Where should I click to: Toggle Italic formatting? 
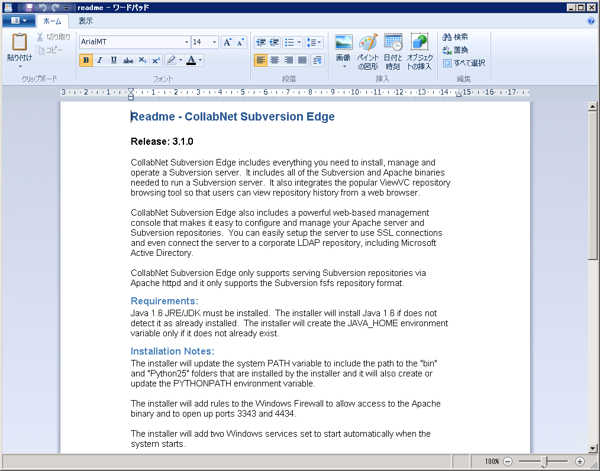point(99,60)
